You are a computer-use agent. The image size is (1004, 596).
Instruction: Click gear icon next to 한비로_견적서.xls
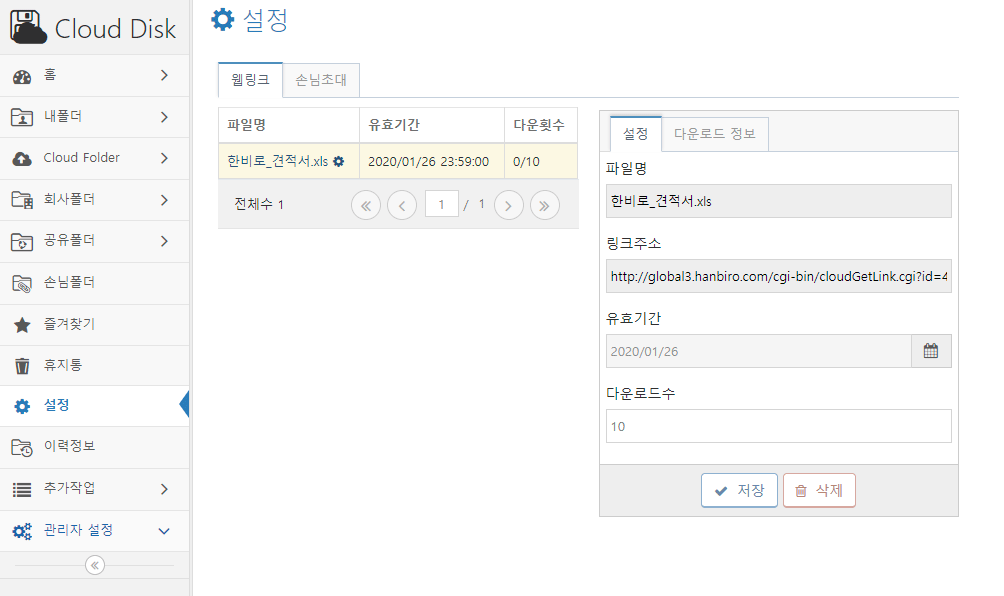(x=339, y=161)
